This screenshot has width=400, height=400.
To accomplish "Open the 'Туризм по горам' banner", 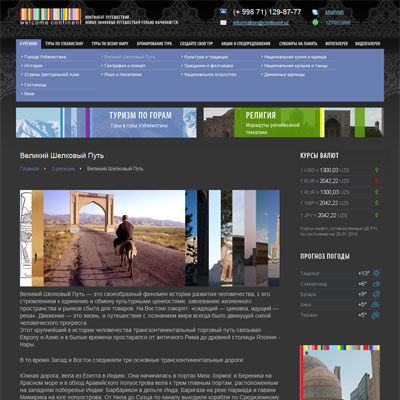I will click(x=106, y=123).
